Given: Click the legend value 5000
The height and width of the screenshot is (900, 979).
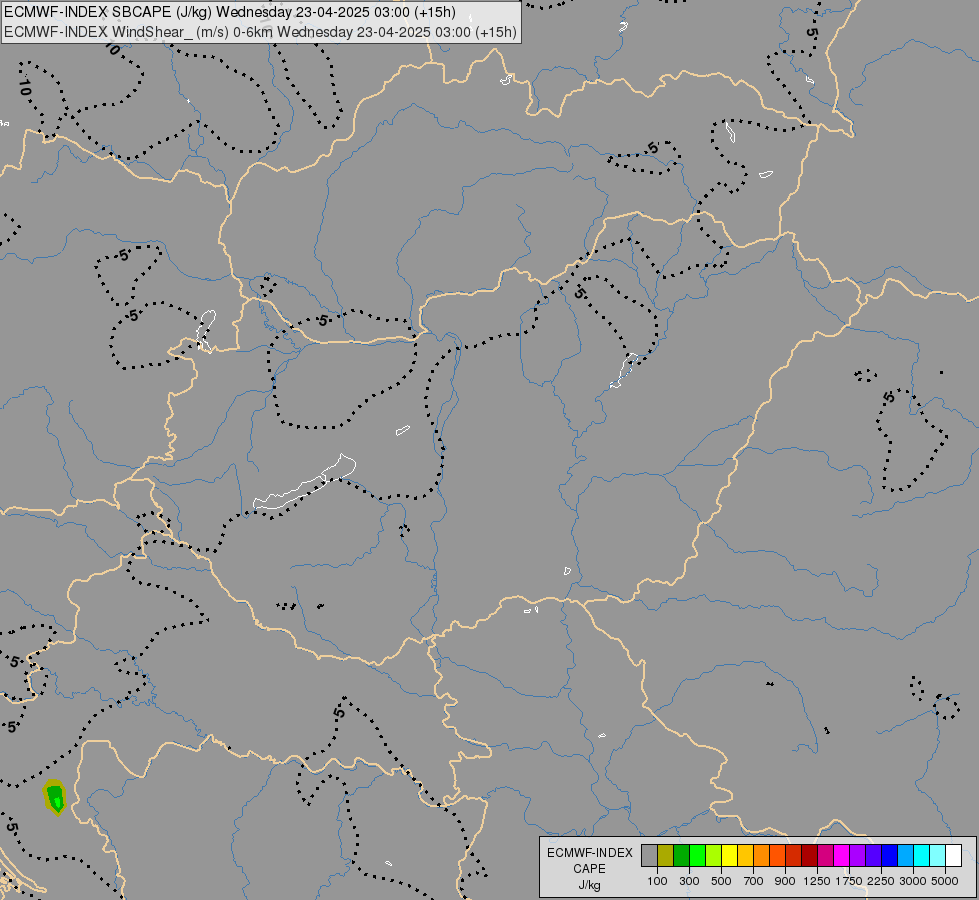Looking at the screenshot, I should [945, 881].
